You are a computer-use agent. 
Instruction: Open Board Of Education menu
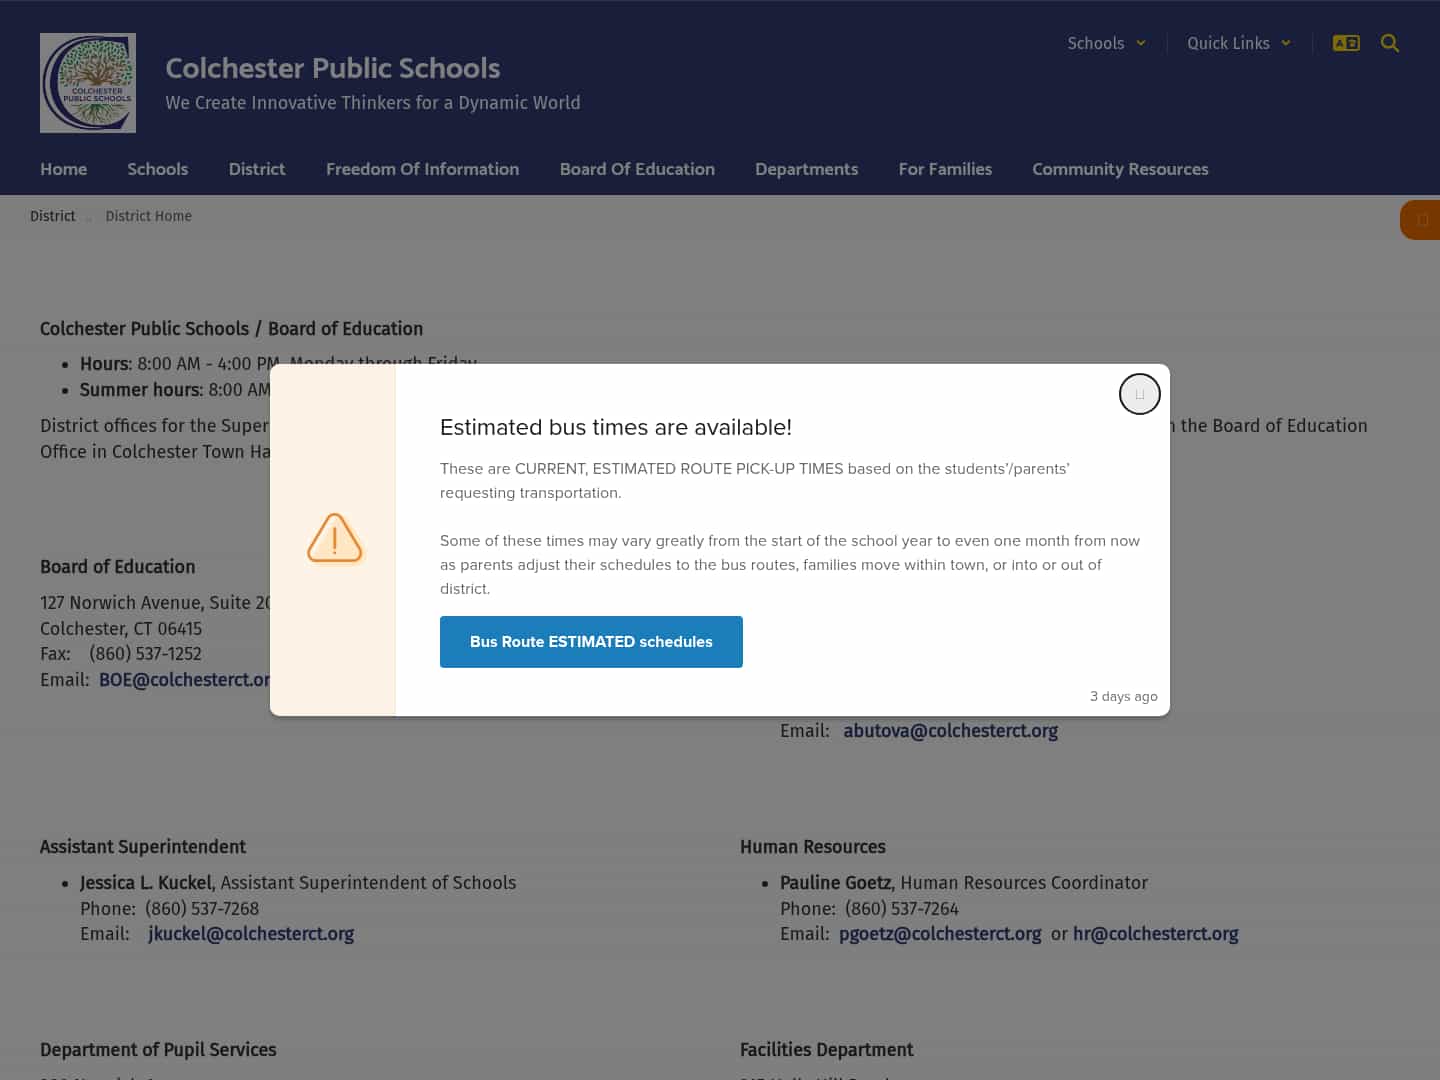(x=637, y=169)
